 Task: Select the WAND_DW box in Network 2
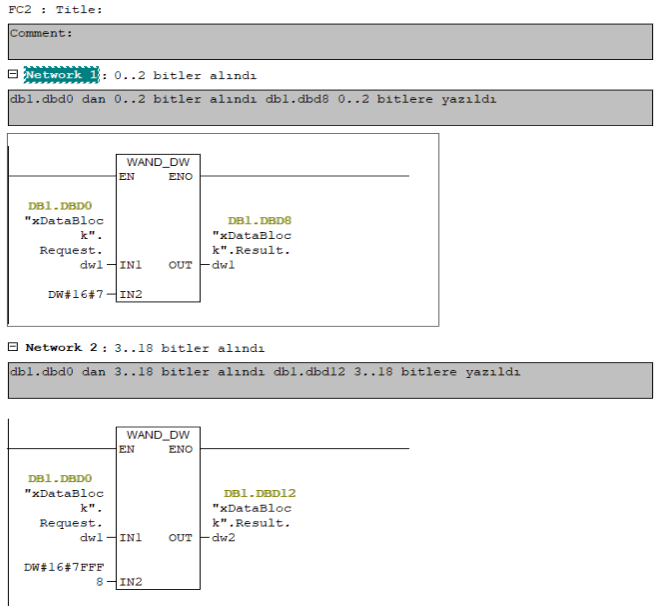coord(158,508)
